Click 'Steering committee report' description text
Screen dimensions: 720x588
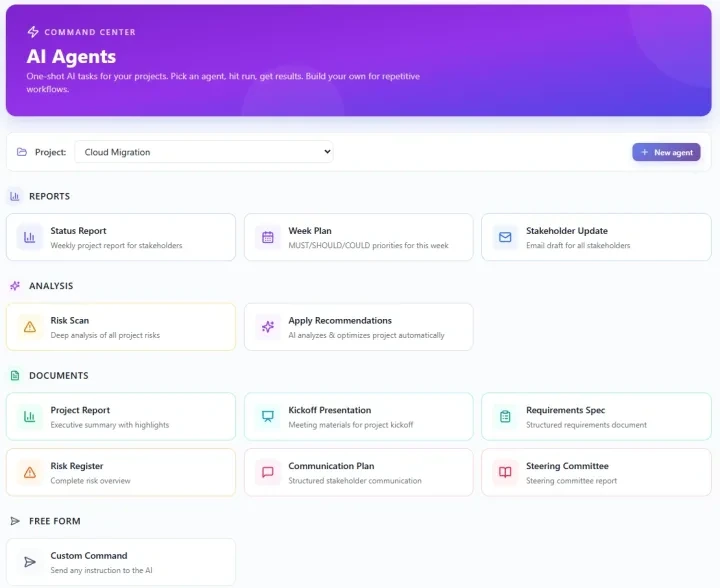[572, 481]
